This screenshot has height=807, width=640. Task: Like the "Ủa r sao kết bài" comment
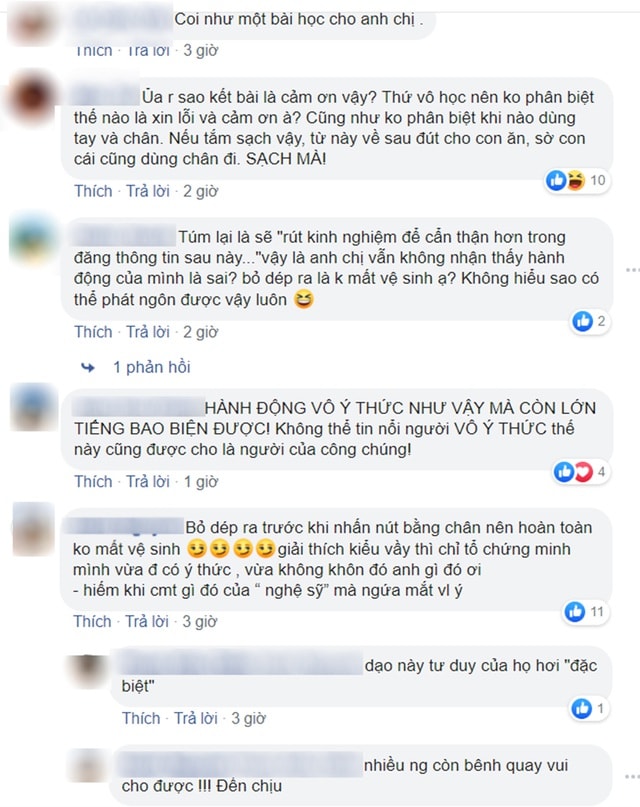[x=93, y=191]
